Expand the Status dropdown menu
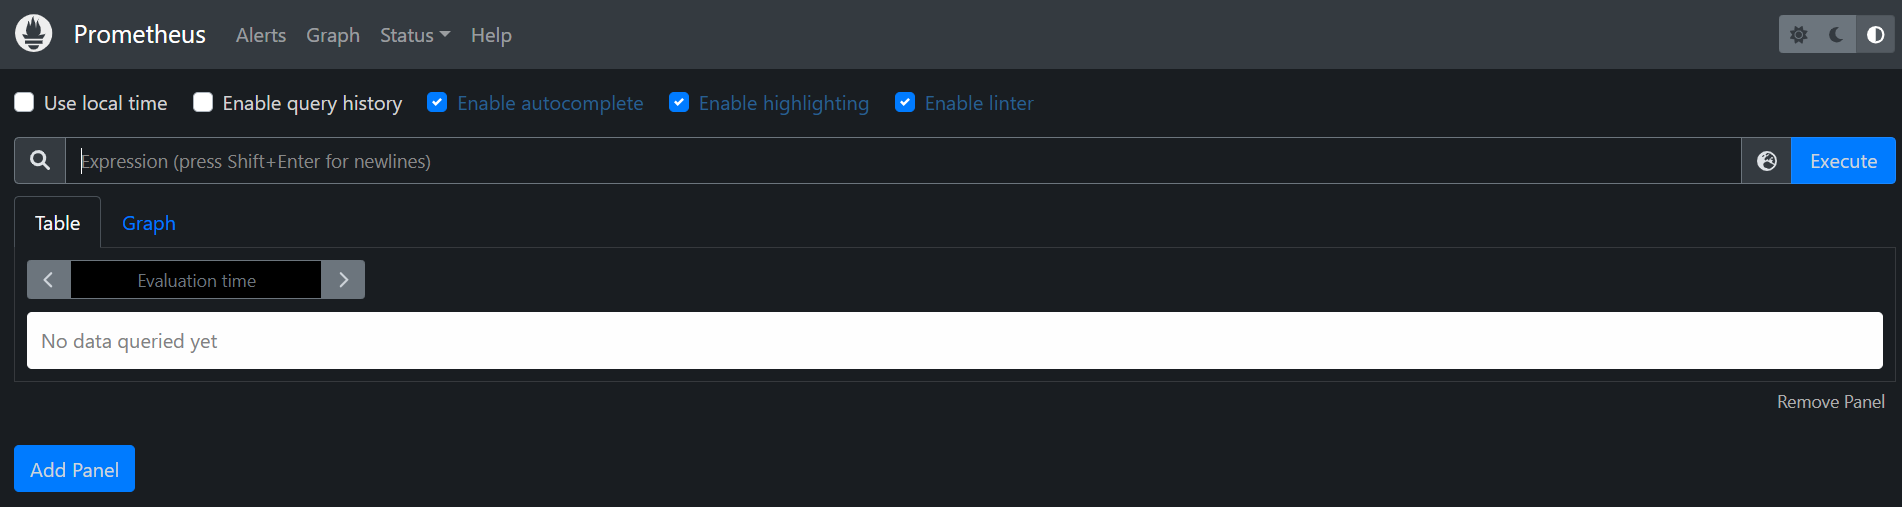 (415, 35)
